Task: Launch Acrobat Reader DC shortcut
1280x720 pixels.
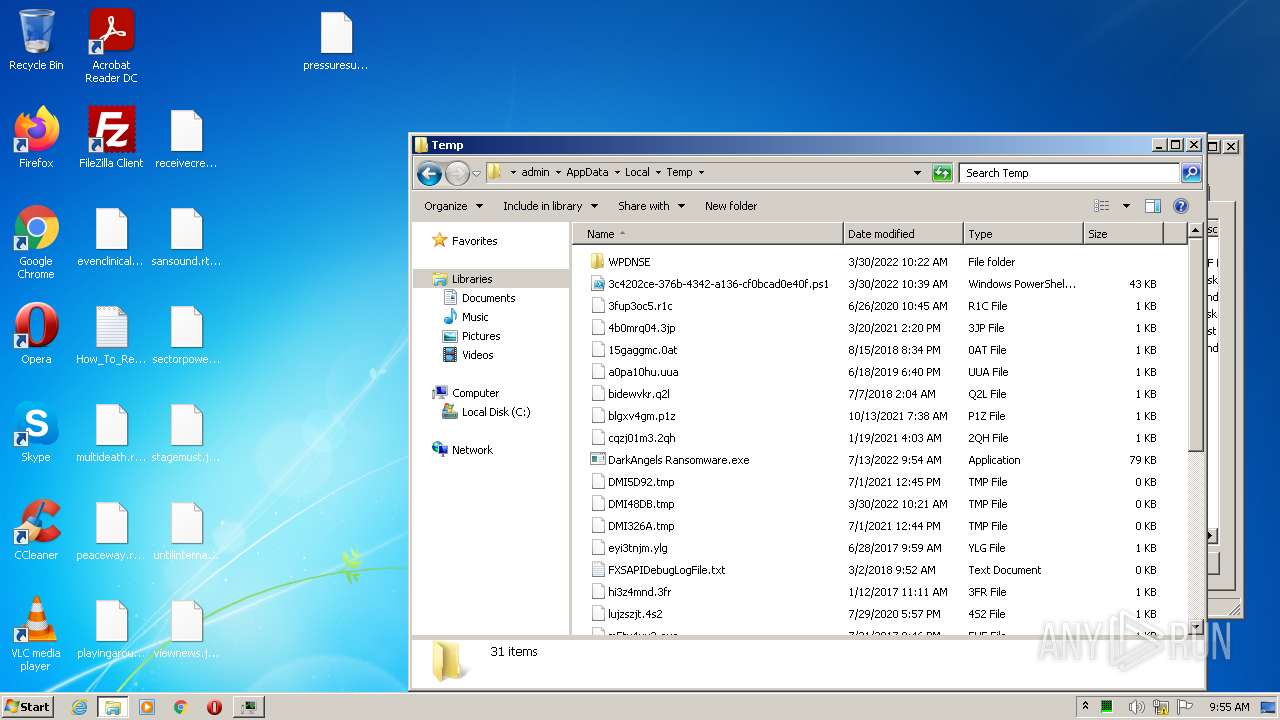Action: [111, 46]
